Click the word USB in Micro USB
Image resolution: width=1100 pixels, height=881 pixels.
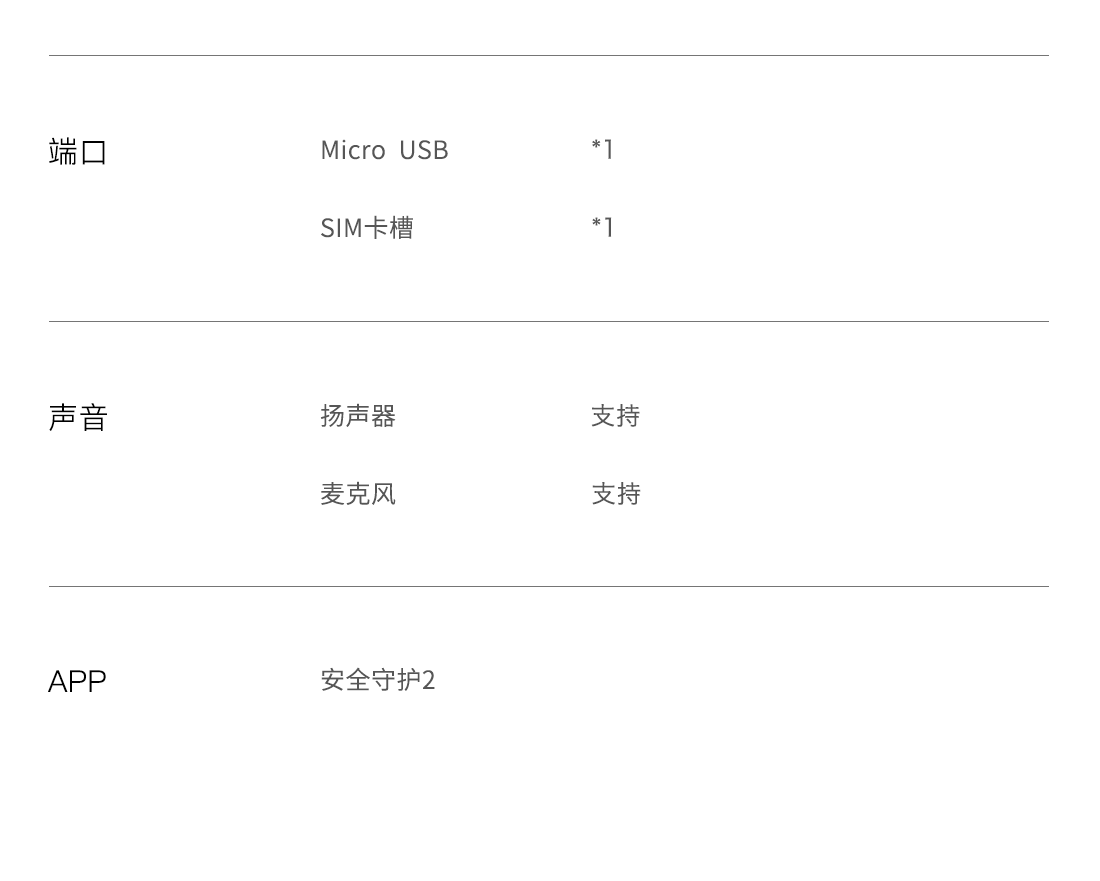click(424, 150)
